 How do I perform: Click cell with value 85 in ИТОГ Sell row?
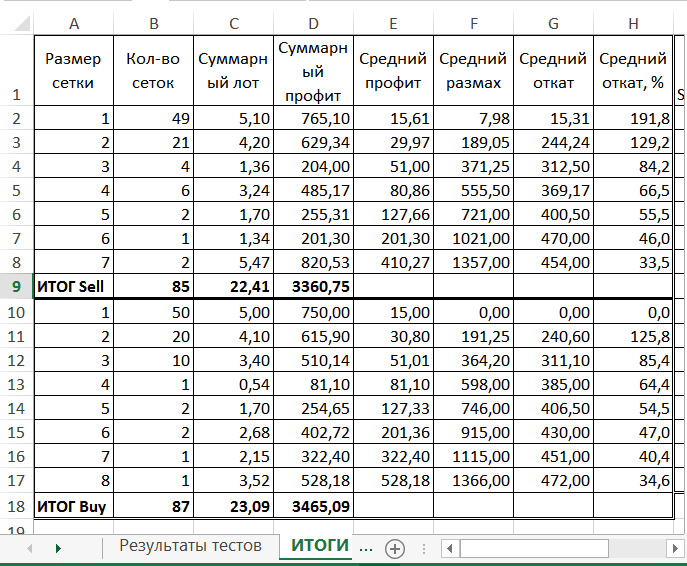[153, 287]
